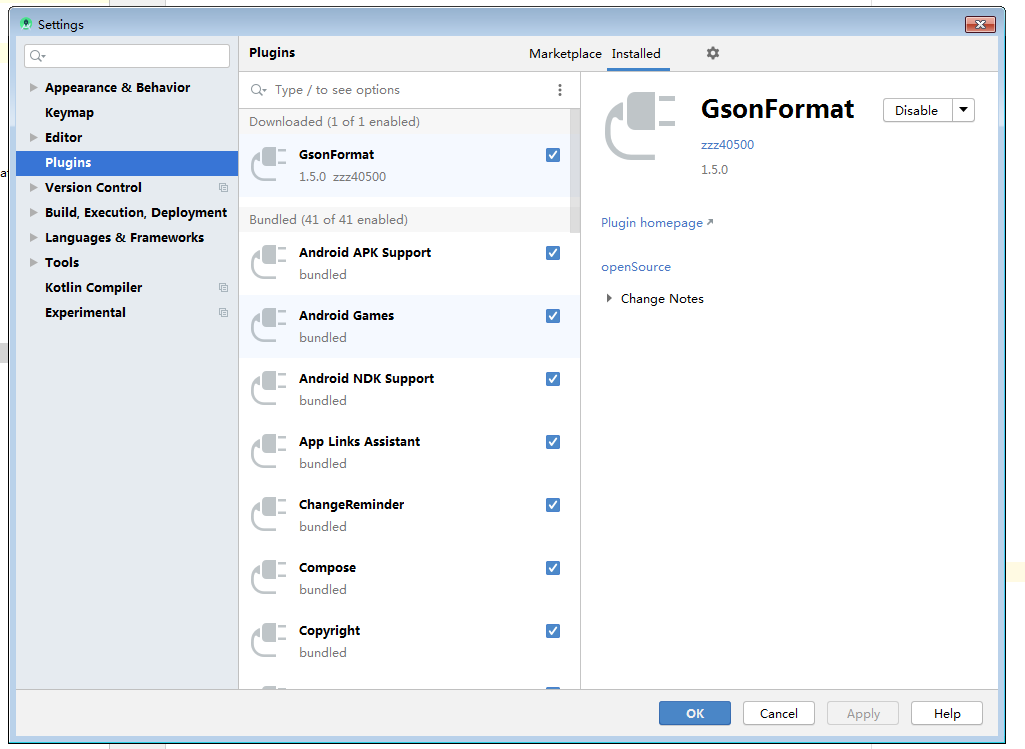Select the Compose plugin name
Image resolution: width=1025 pixels, height=749 pixels.
click(x=328, y=568)
